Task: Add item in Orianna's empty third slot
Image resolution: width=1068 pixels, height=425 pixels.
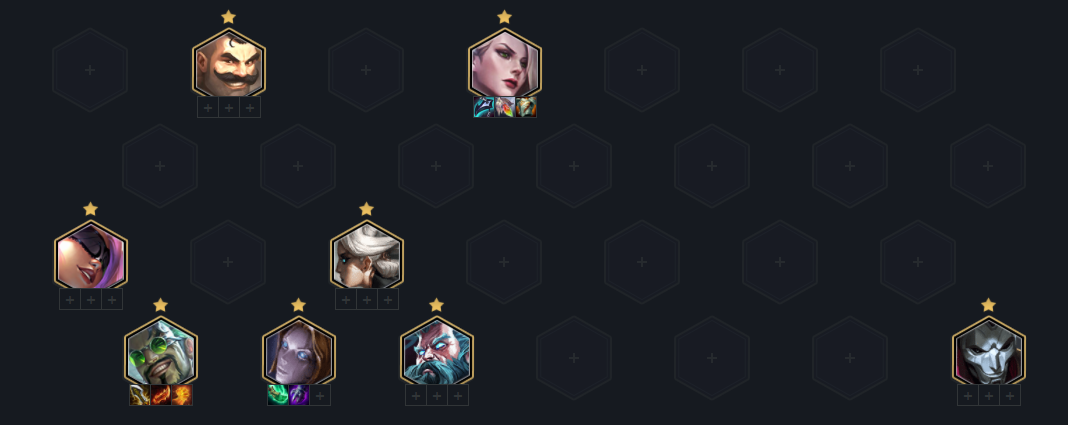Action: coord(320,395)
